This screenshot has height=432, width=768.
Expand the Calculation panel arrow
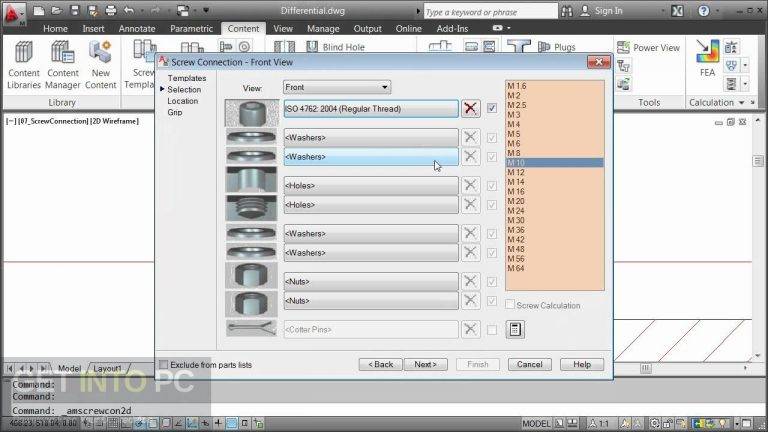coord(742,102)
